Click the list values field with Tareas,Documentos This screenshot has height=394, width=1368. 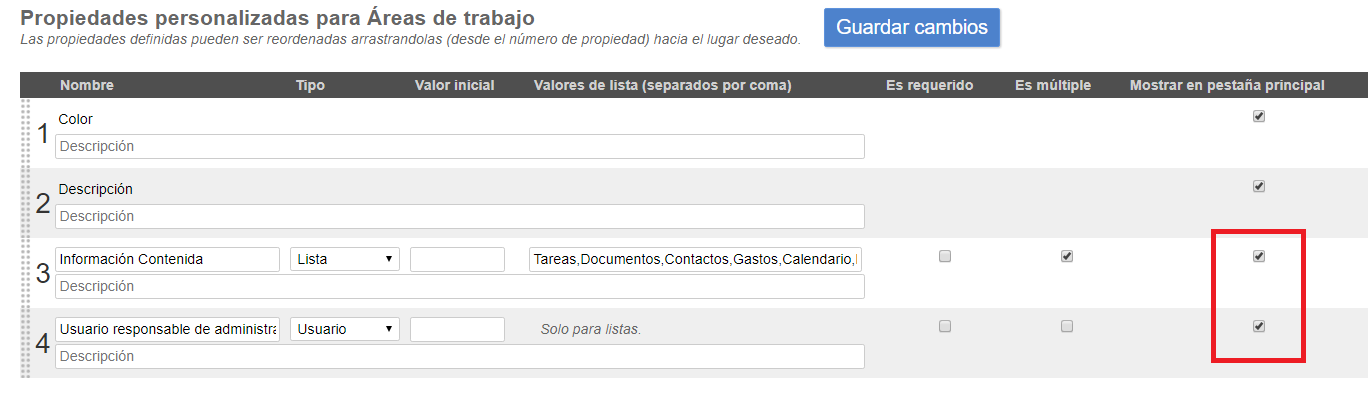pyautogui.click(x=696, y=259)
